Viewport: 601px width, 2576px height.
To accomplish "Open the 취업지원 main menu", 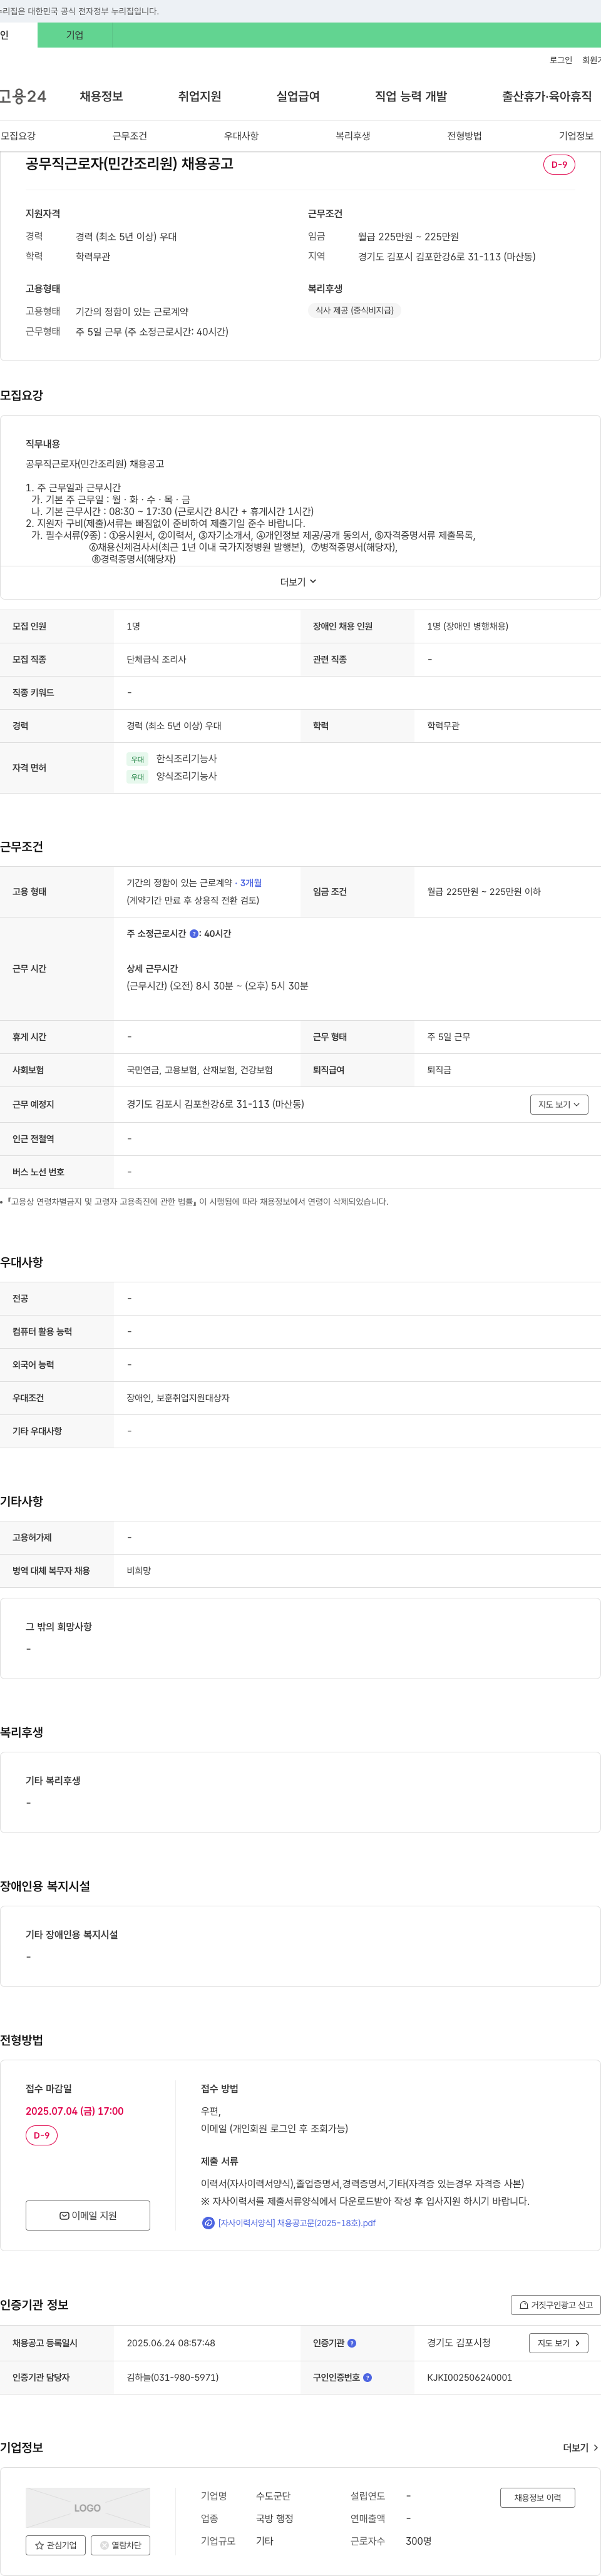I will pos(199,96).
